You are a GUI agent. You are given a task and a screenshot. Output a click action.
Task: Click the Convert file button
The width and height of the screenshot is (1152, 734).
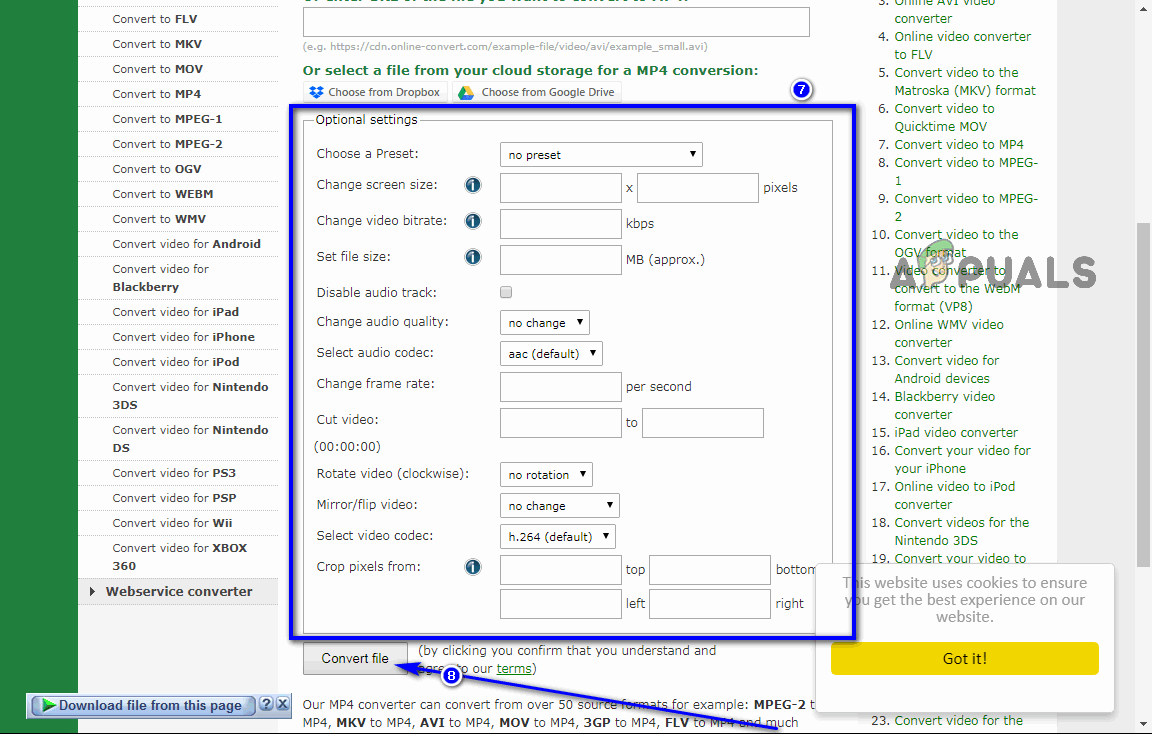355,658
